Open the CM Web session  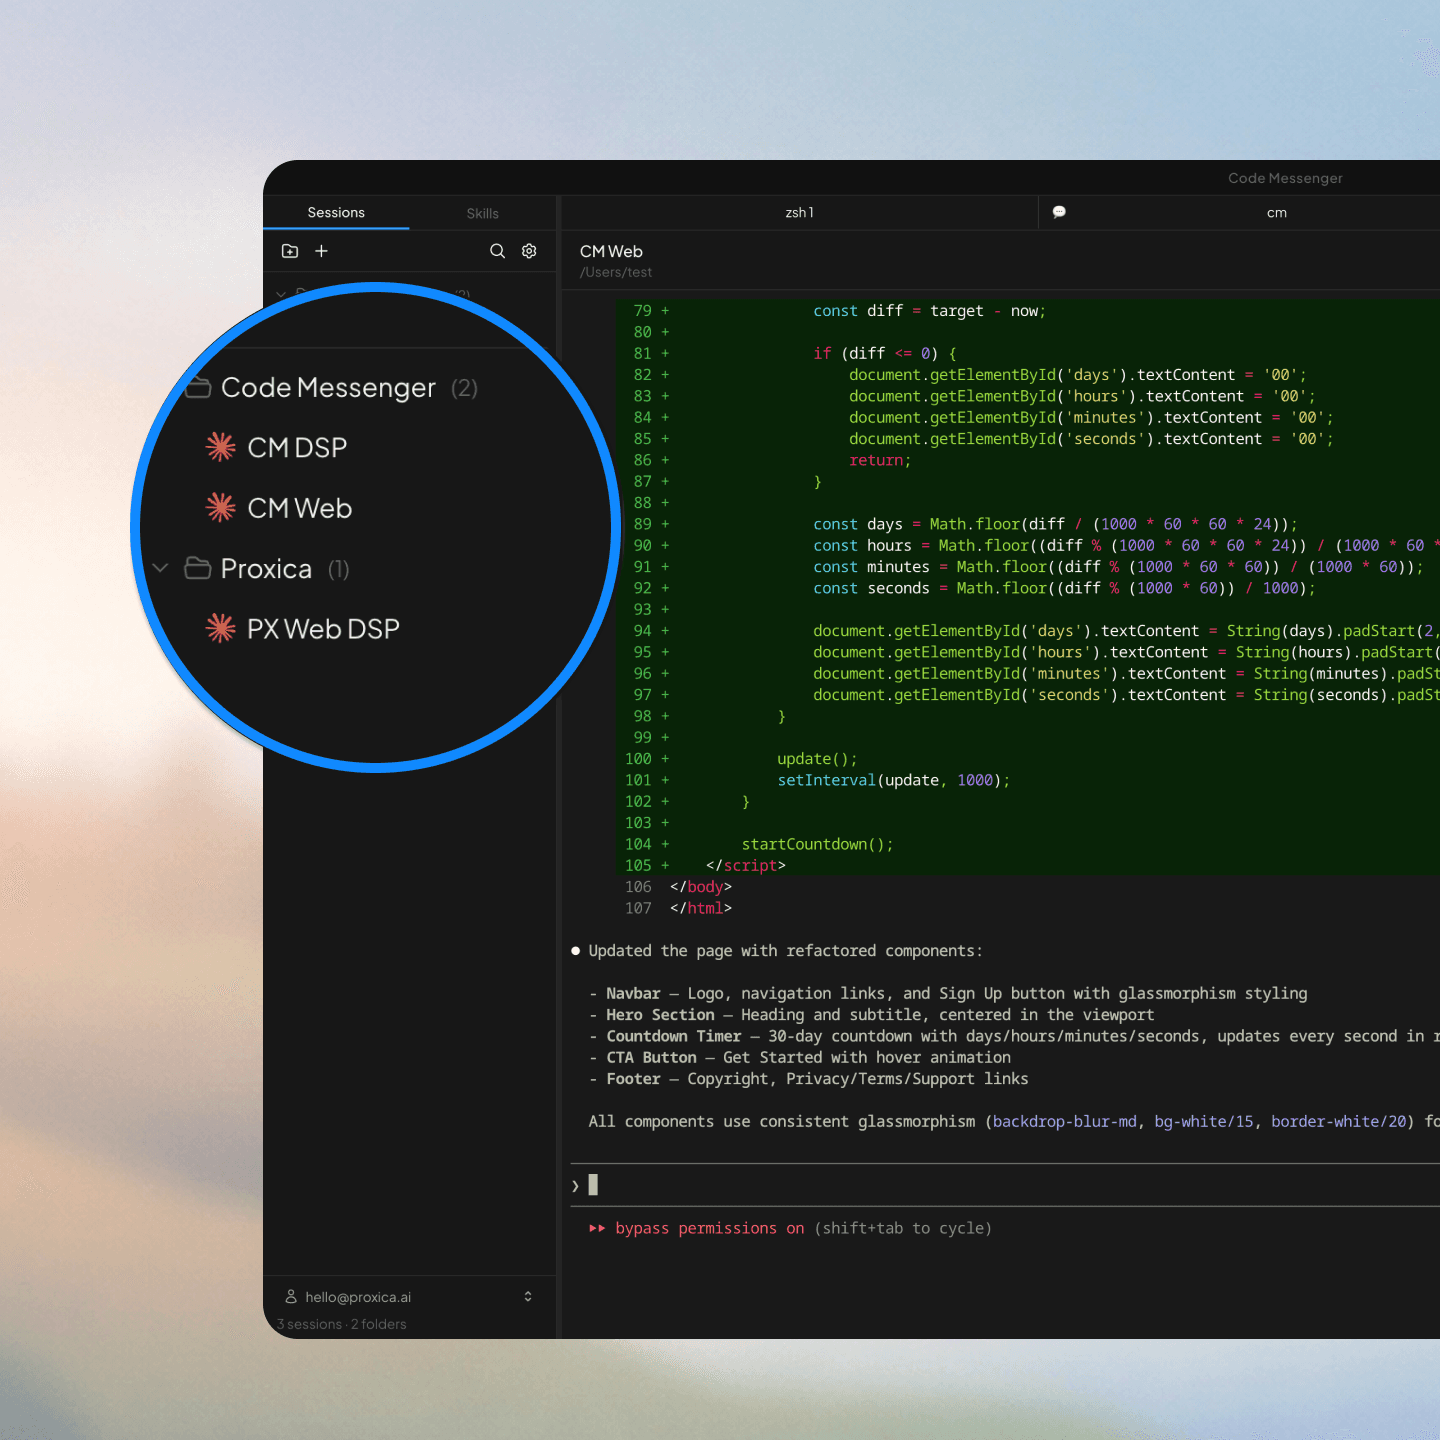coord(300,508)
